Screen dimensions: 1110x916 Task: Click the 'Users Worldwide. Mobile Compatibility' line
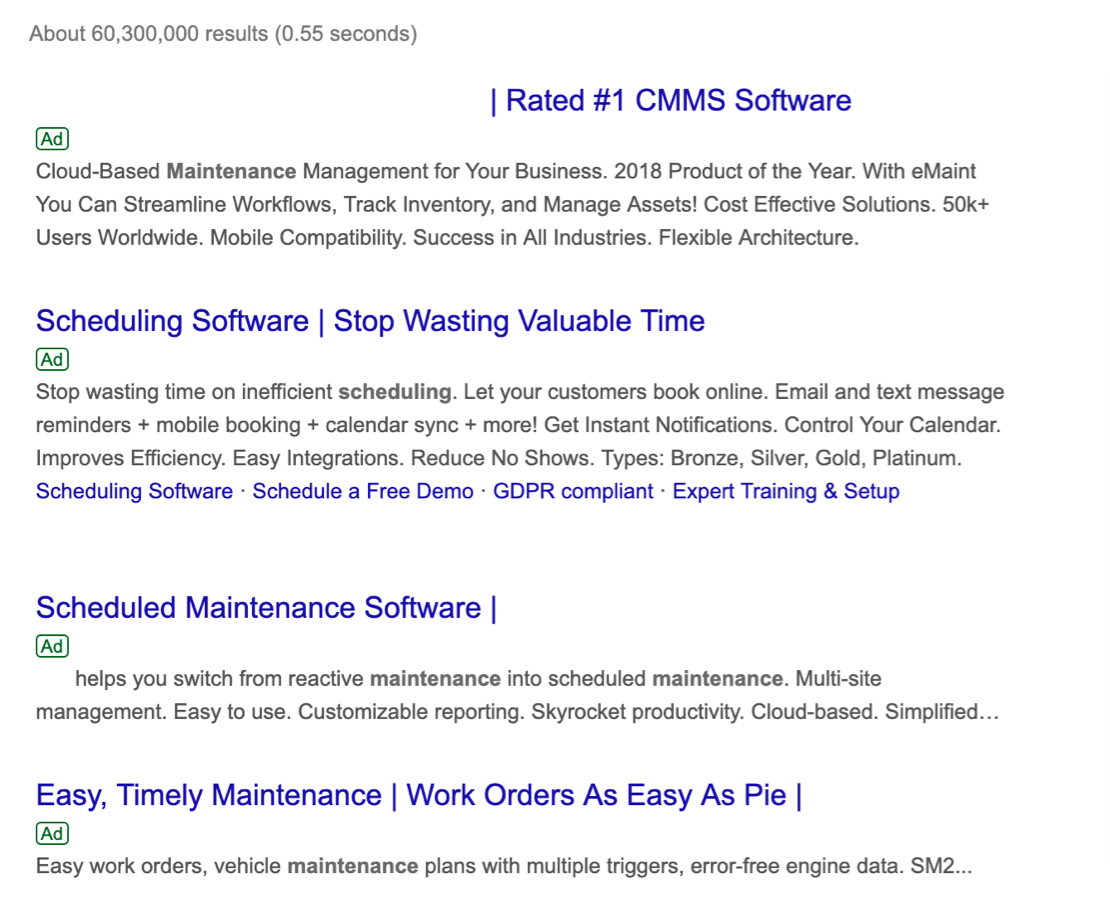click(x=447, y=238)
